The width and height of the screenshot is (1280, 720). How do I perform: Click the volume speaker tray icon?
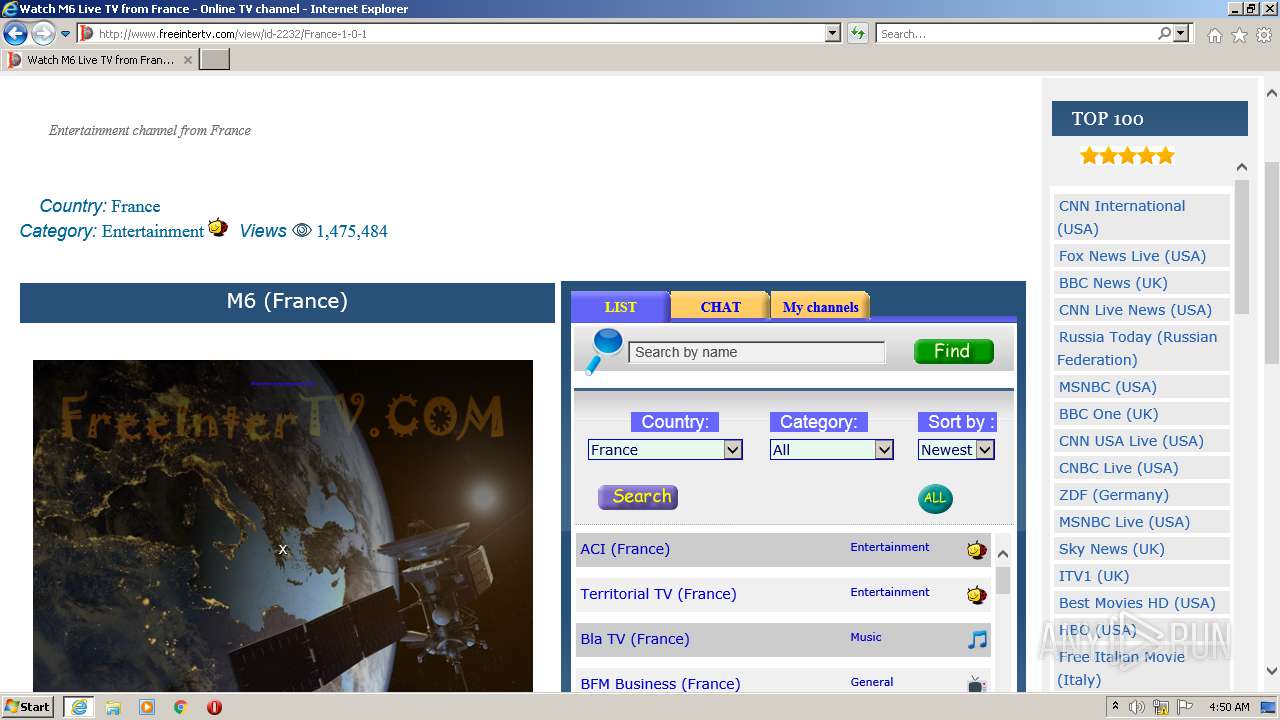[1137, 707]
